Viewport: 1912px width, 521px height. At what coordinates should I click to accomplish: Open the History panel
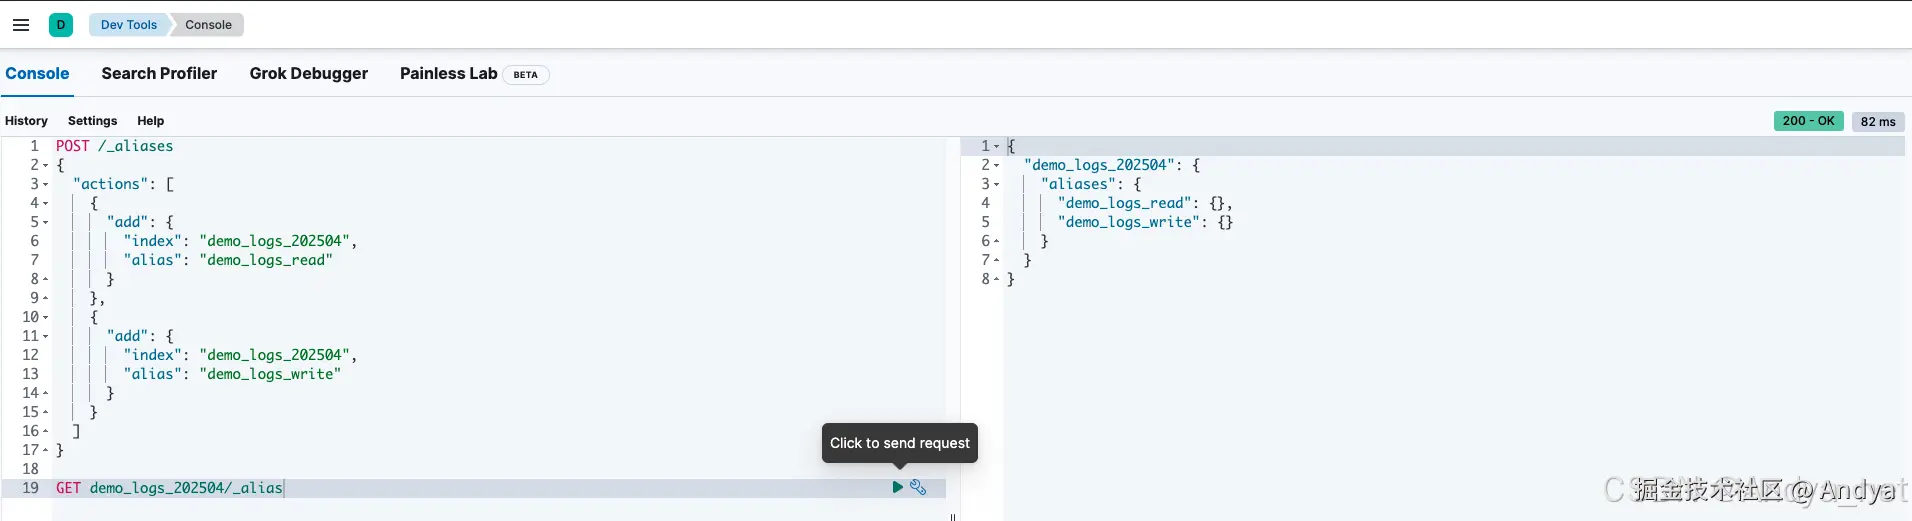pyautogui.click(x=26, y=121)
